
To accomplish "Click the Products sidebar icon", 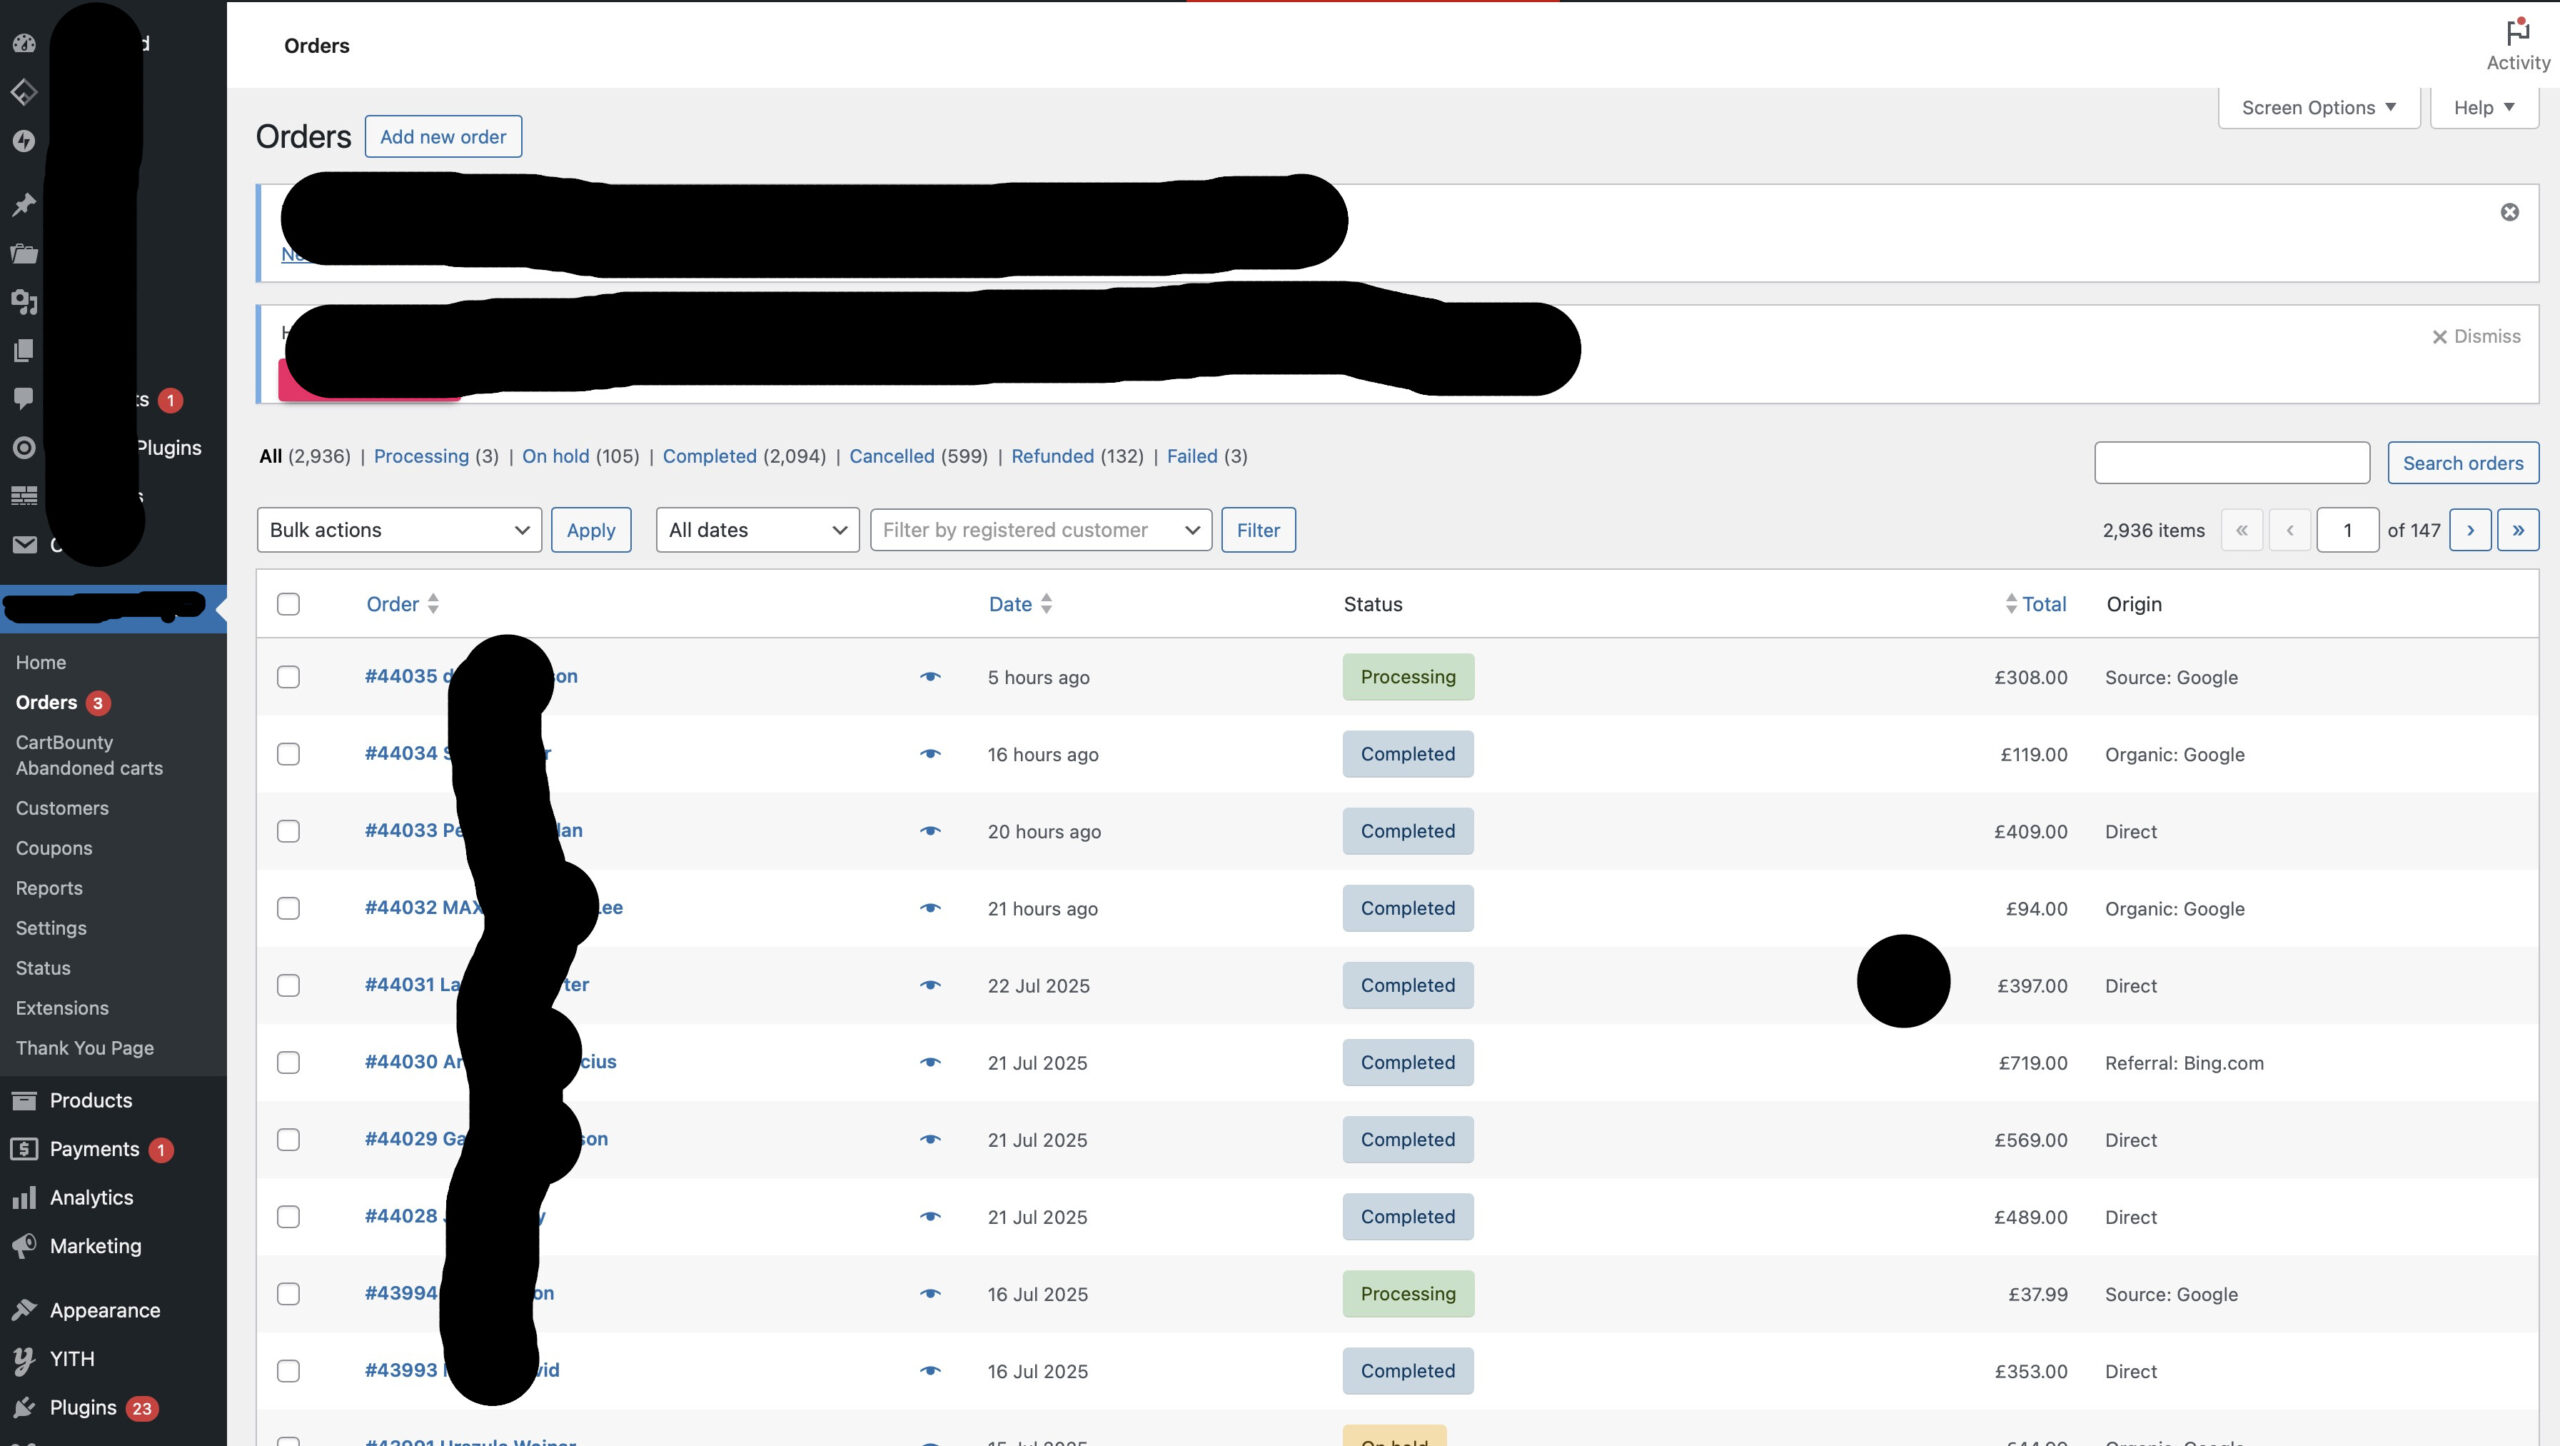I will 24,1100.
